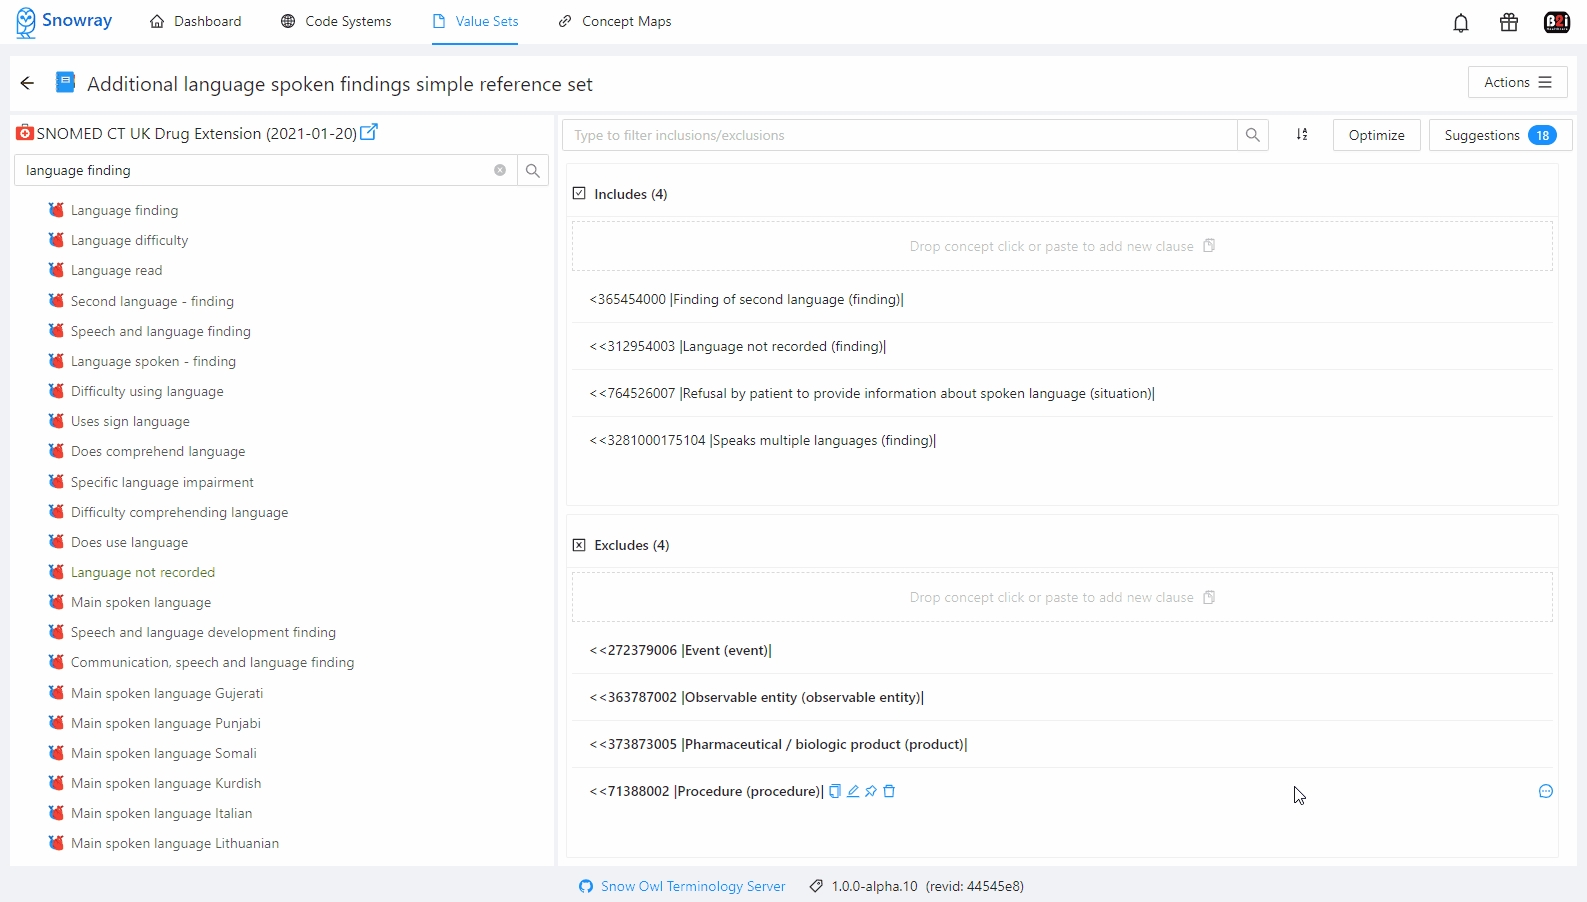This screenshot has height=902, width=1587.
Task: Toggle the Includes (4) checkbox
Action: 579,194
